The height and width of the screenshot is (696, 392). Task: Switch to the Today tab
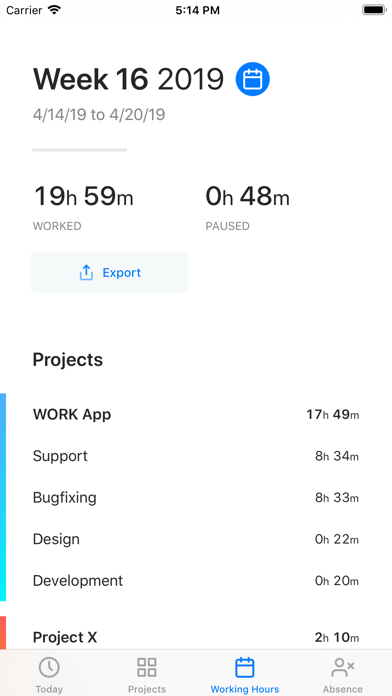tap(49, 675)
